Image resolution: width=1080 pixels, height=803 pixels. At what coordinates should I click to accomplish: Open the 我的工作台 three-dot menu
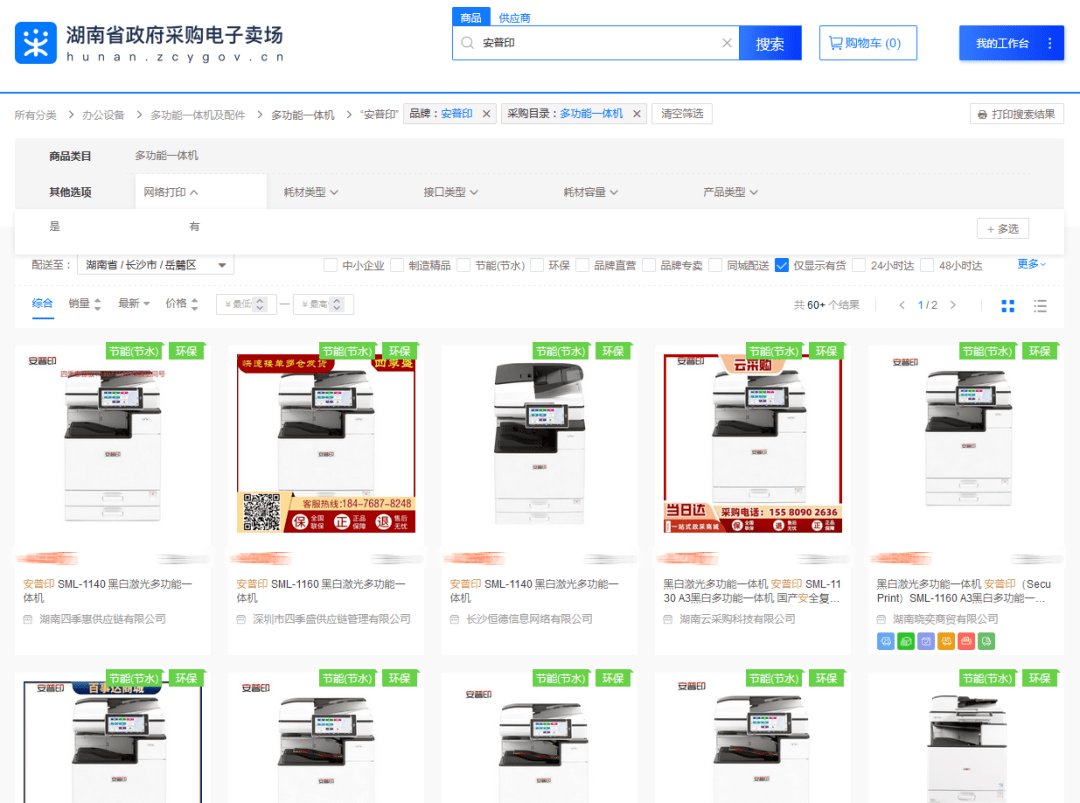click(x=1049, y=43)
